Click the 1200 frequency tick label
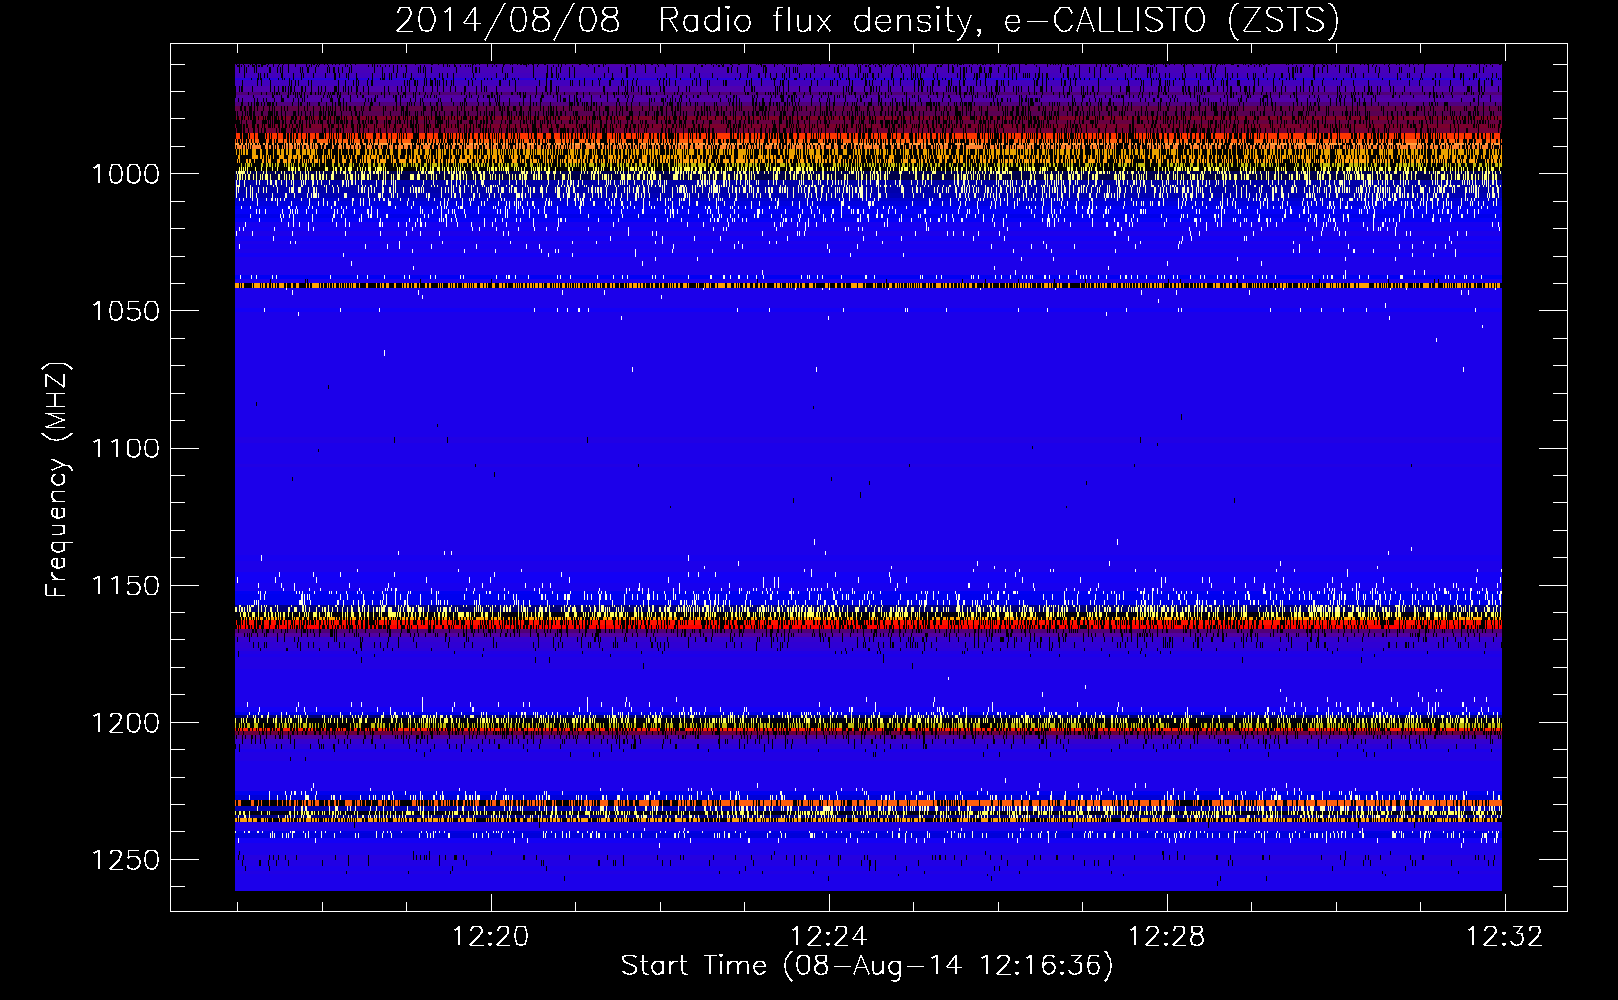Image resolution: width=1618 pixels, height=1000 pixels. coord(125,723)
